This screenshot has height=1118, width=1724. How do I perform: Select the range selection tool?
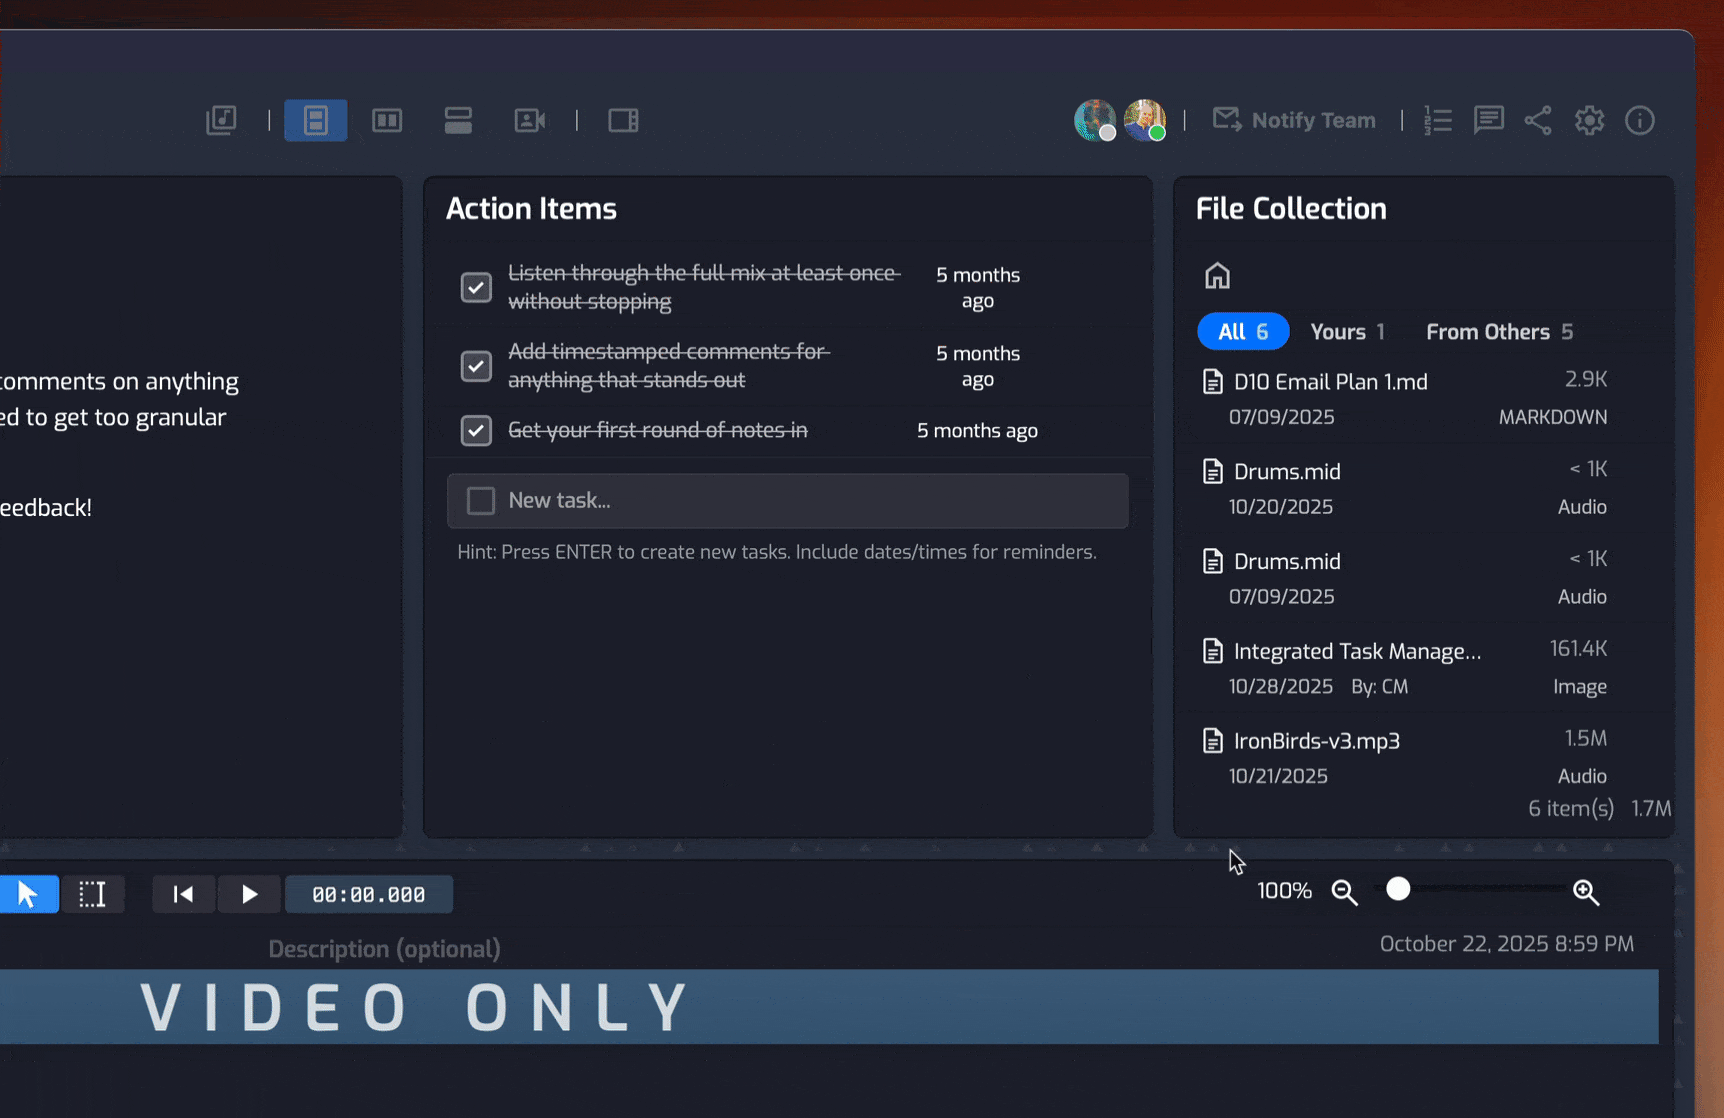[92, 894]
